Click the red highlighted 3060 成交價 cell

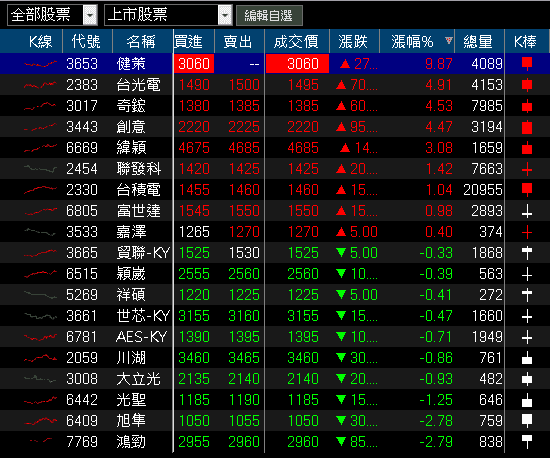pos(297,64)
